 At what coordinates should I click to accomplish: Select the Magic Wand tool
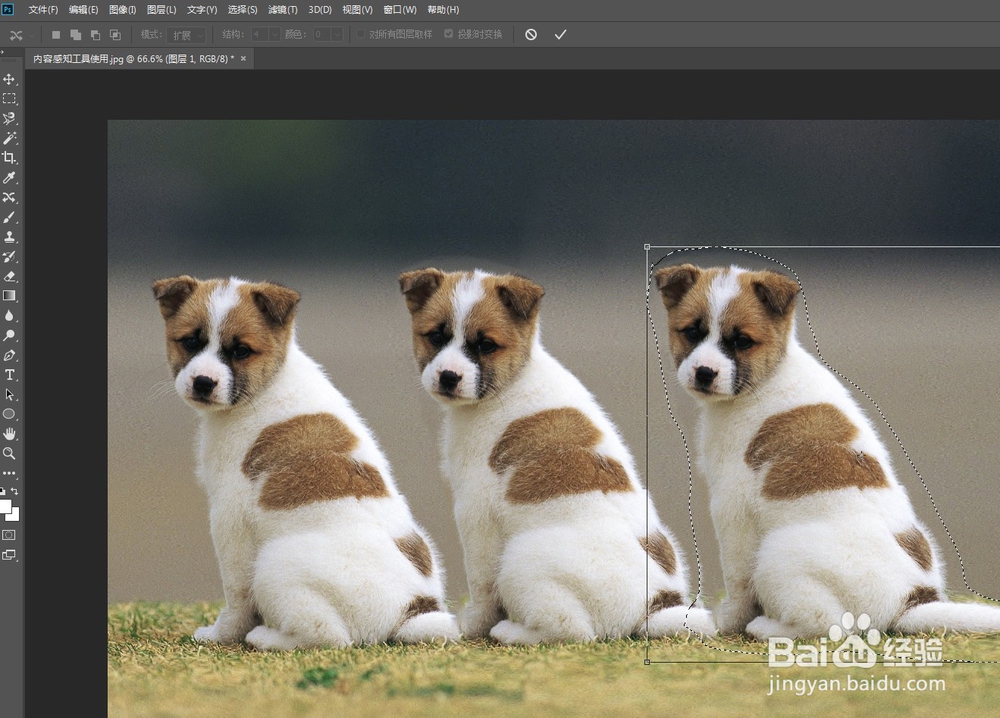(x=9, y=138)
